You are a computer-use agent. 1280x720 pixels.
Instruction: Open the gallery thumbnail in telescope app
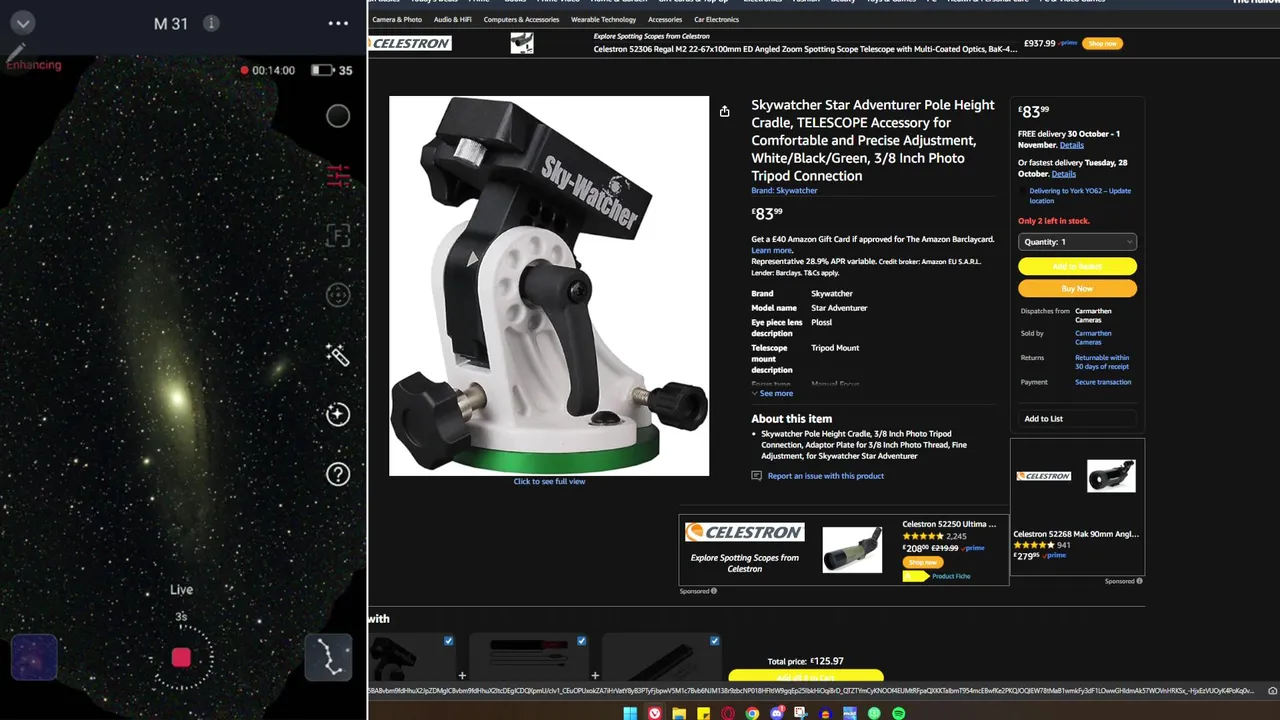pos(34,658)
